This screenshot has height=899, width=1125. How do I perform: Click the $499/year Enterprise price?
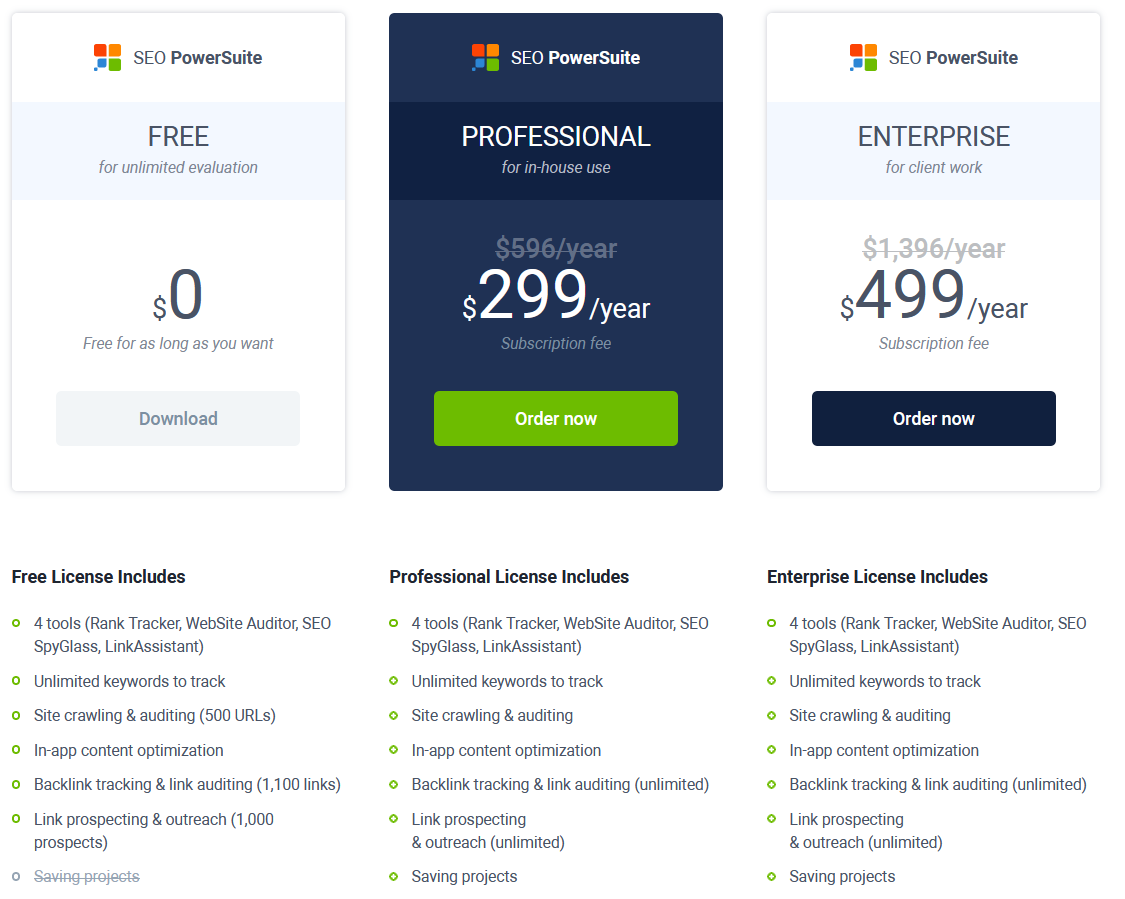[933, 297]
